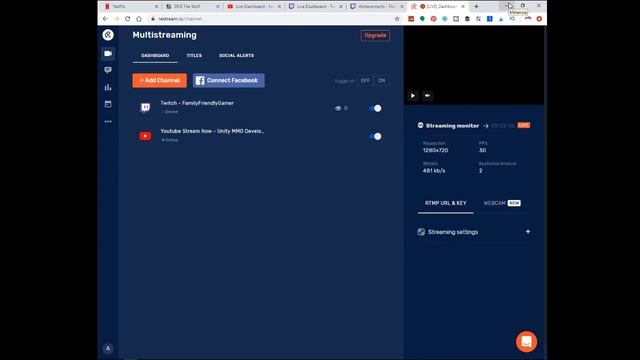Click the browser forward arrow
Screen dimensions: 640x360
pos(116,19)
